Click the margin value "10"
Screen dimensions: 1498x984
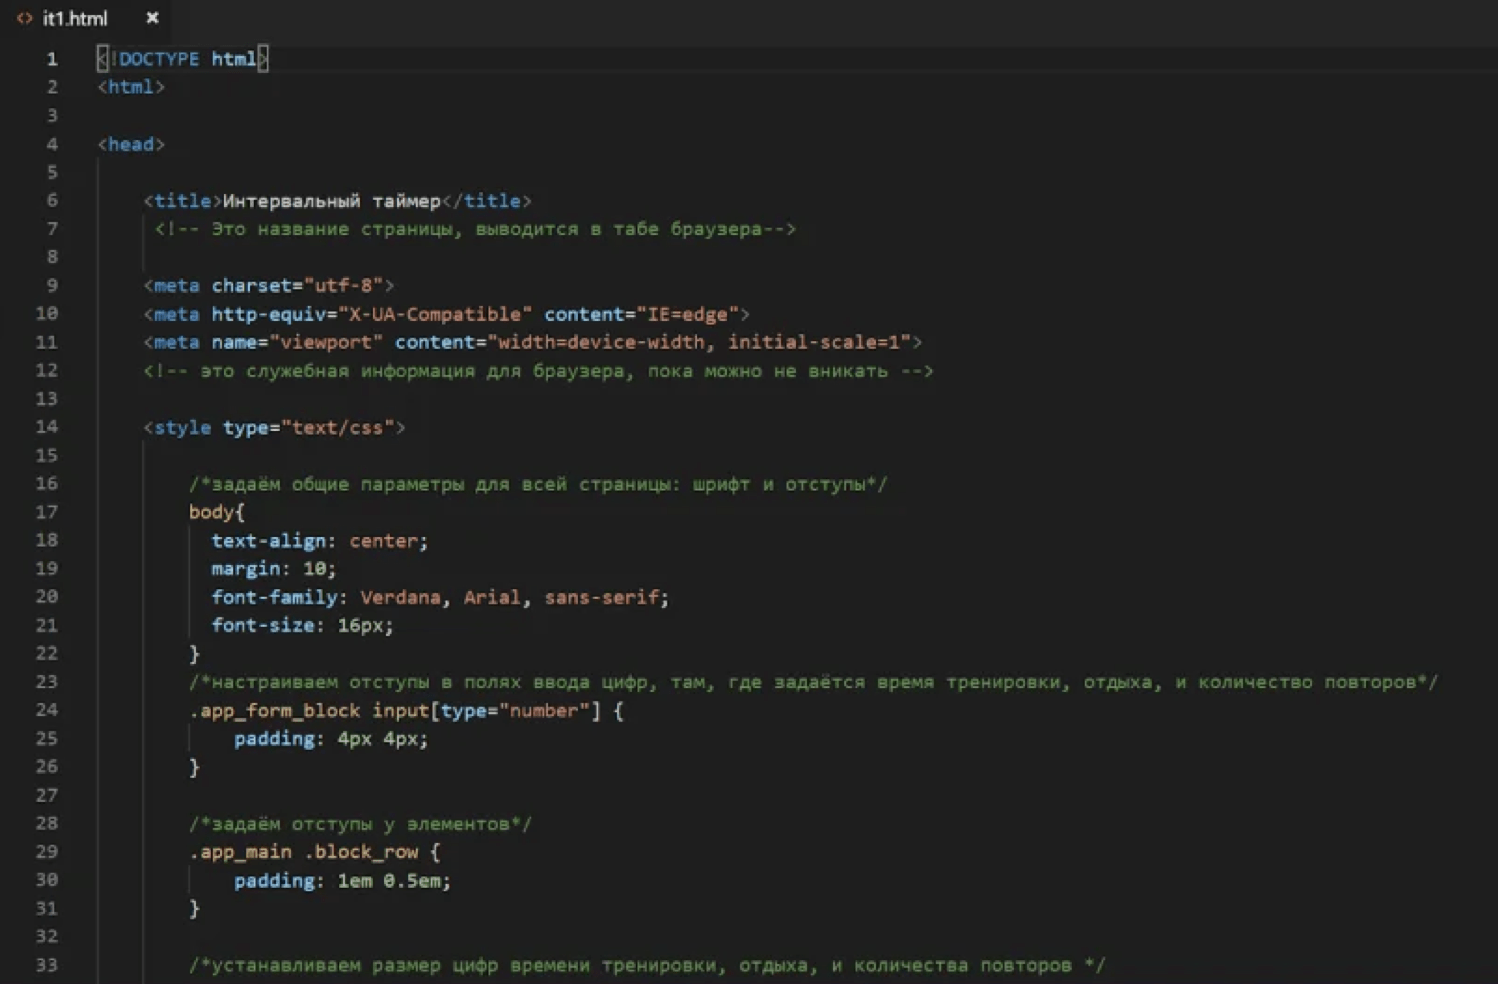[314, 569]
